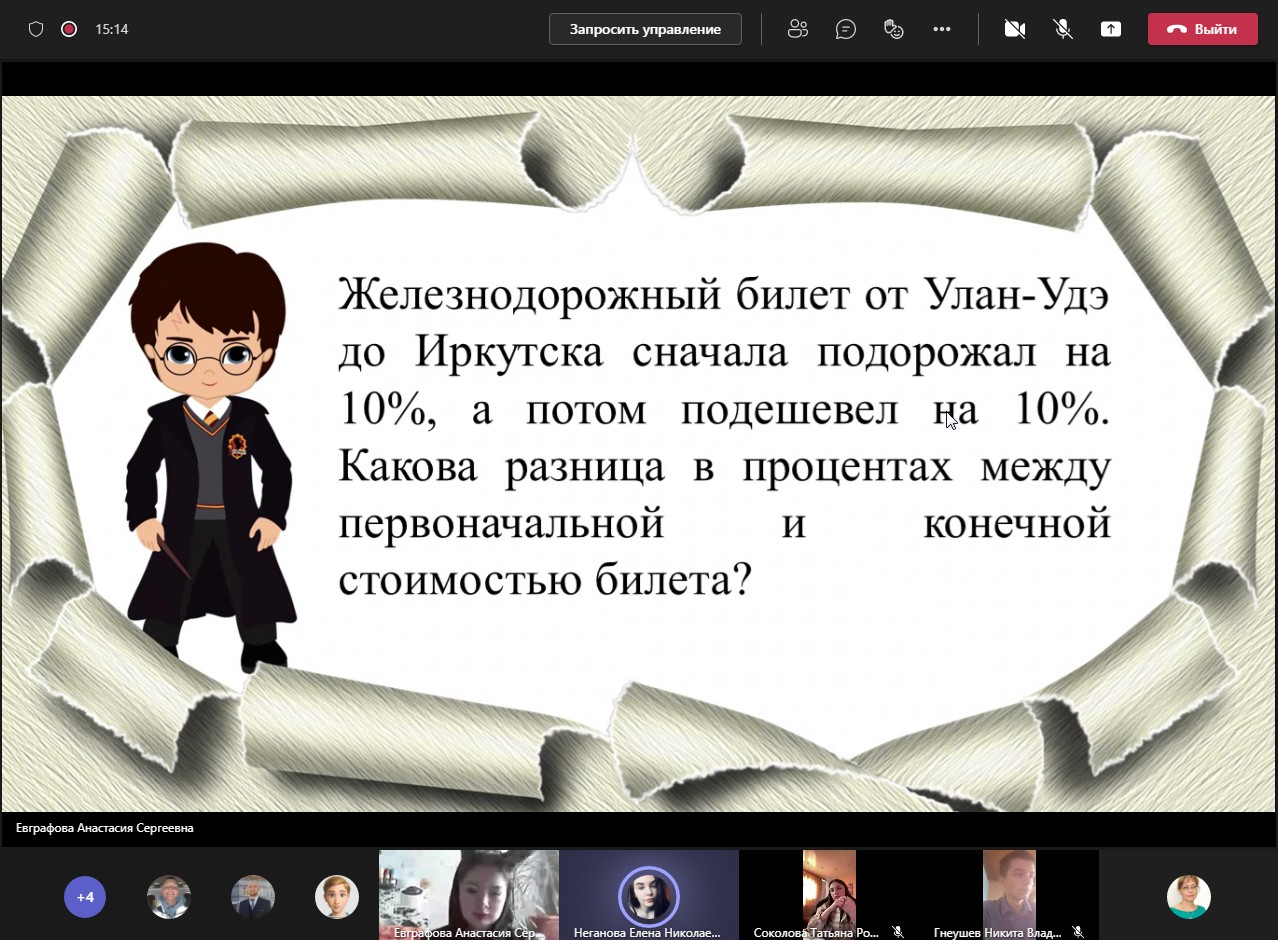Select Евграфова Анастасия video tile
1278x940 pixels.
tap(468, 894)
